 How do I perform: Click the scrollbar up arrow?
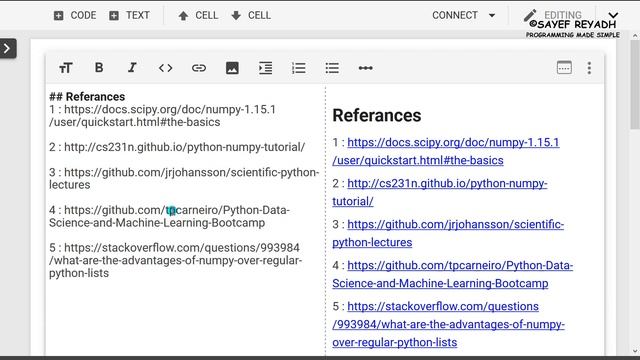click(x=635, y=36)
